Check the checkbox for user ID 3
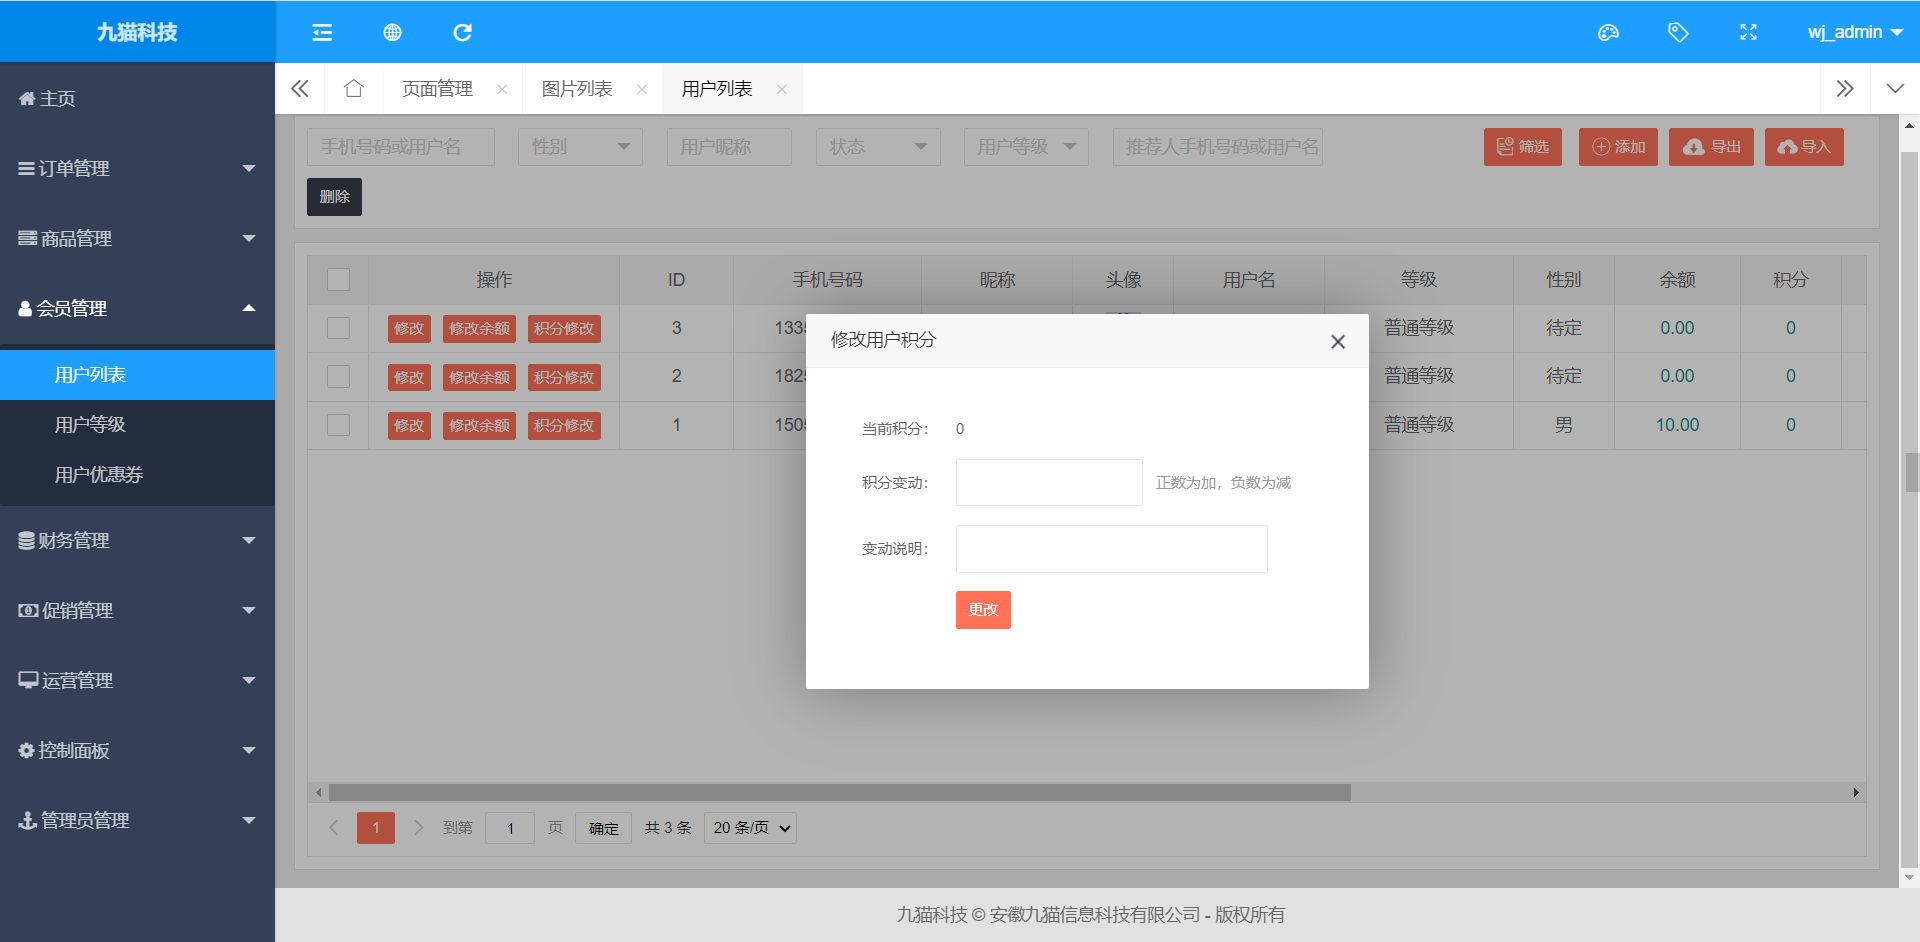 point(339,328)
